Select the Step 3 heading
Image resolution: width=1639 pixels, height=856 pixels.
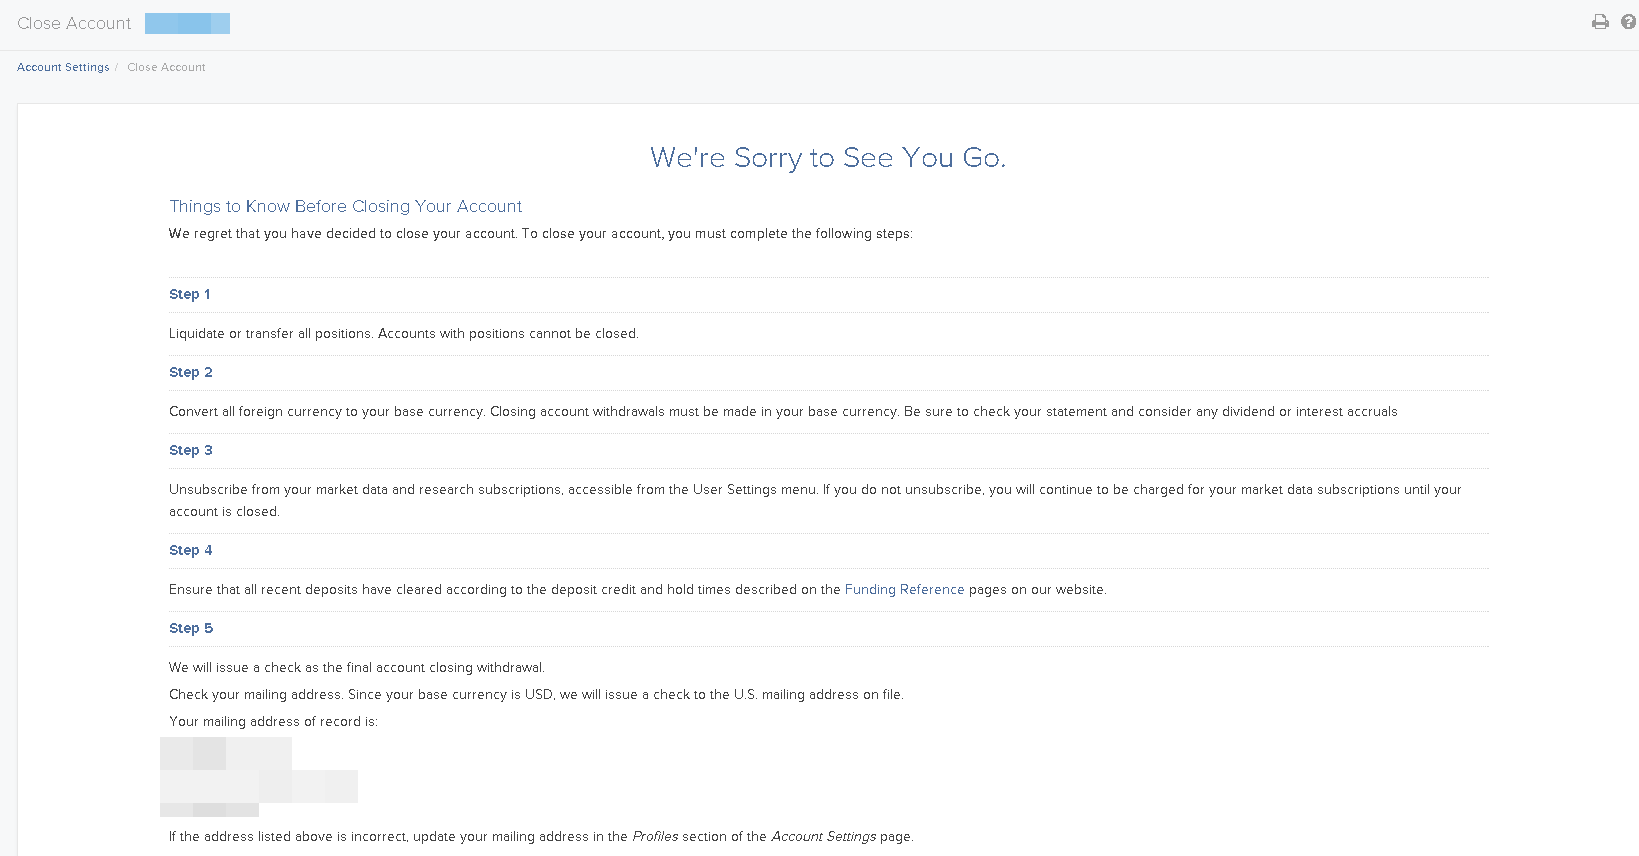(190, 450)
